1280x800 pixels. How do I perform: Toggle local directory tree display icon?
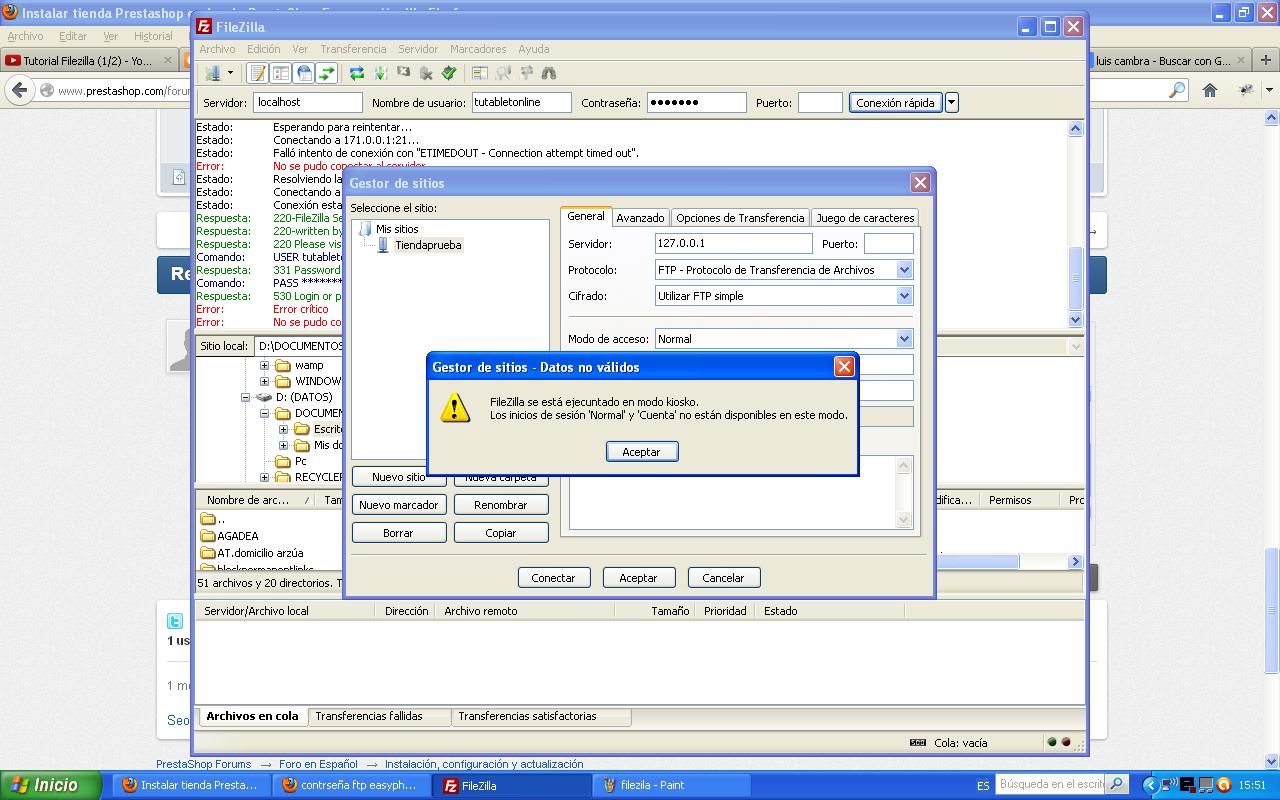281,73
